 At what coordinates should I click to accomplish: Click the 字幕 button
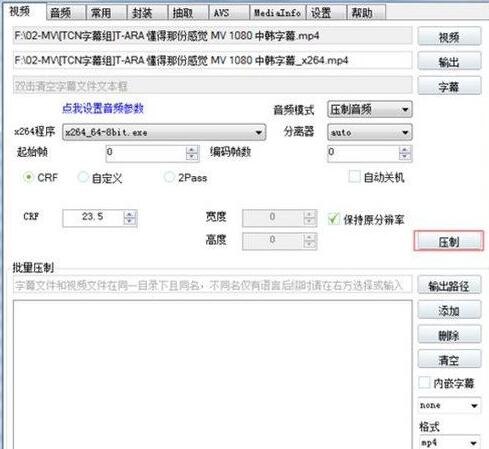(x=449, y=86)
